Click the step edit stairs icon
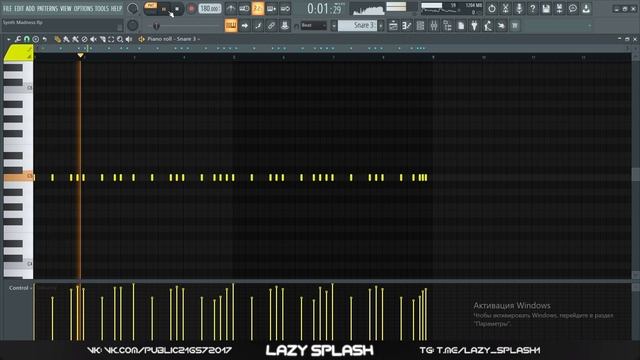 click(258, 26)
